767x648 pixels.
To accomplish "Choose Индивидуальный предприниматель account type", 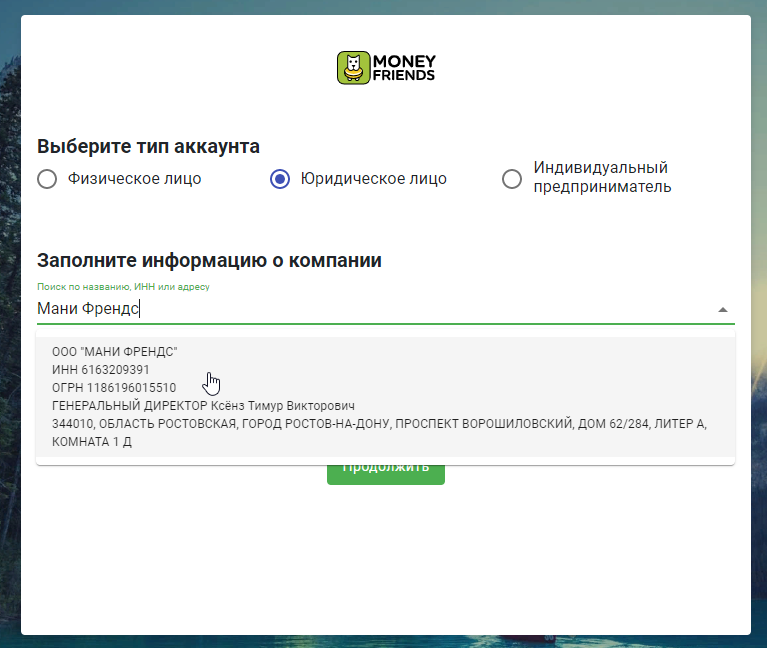I will tap(512, 179).
